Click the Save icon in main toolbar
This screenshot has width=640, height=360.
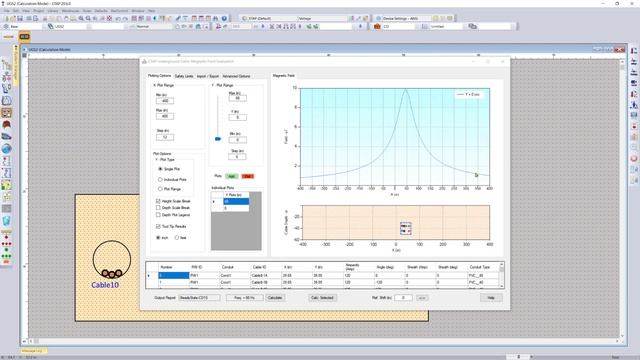[x=20, y=18]
